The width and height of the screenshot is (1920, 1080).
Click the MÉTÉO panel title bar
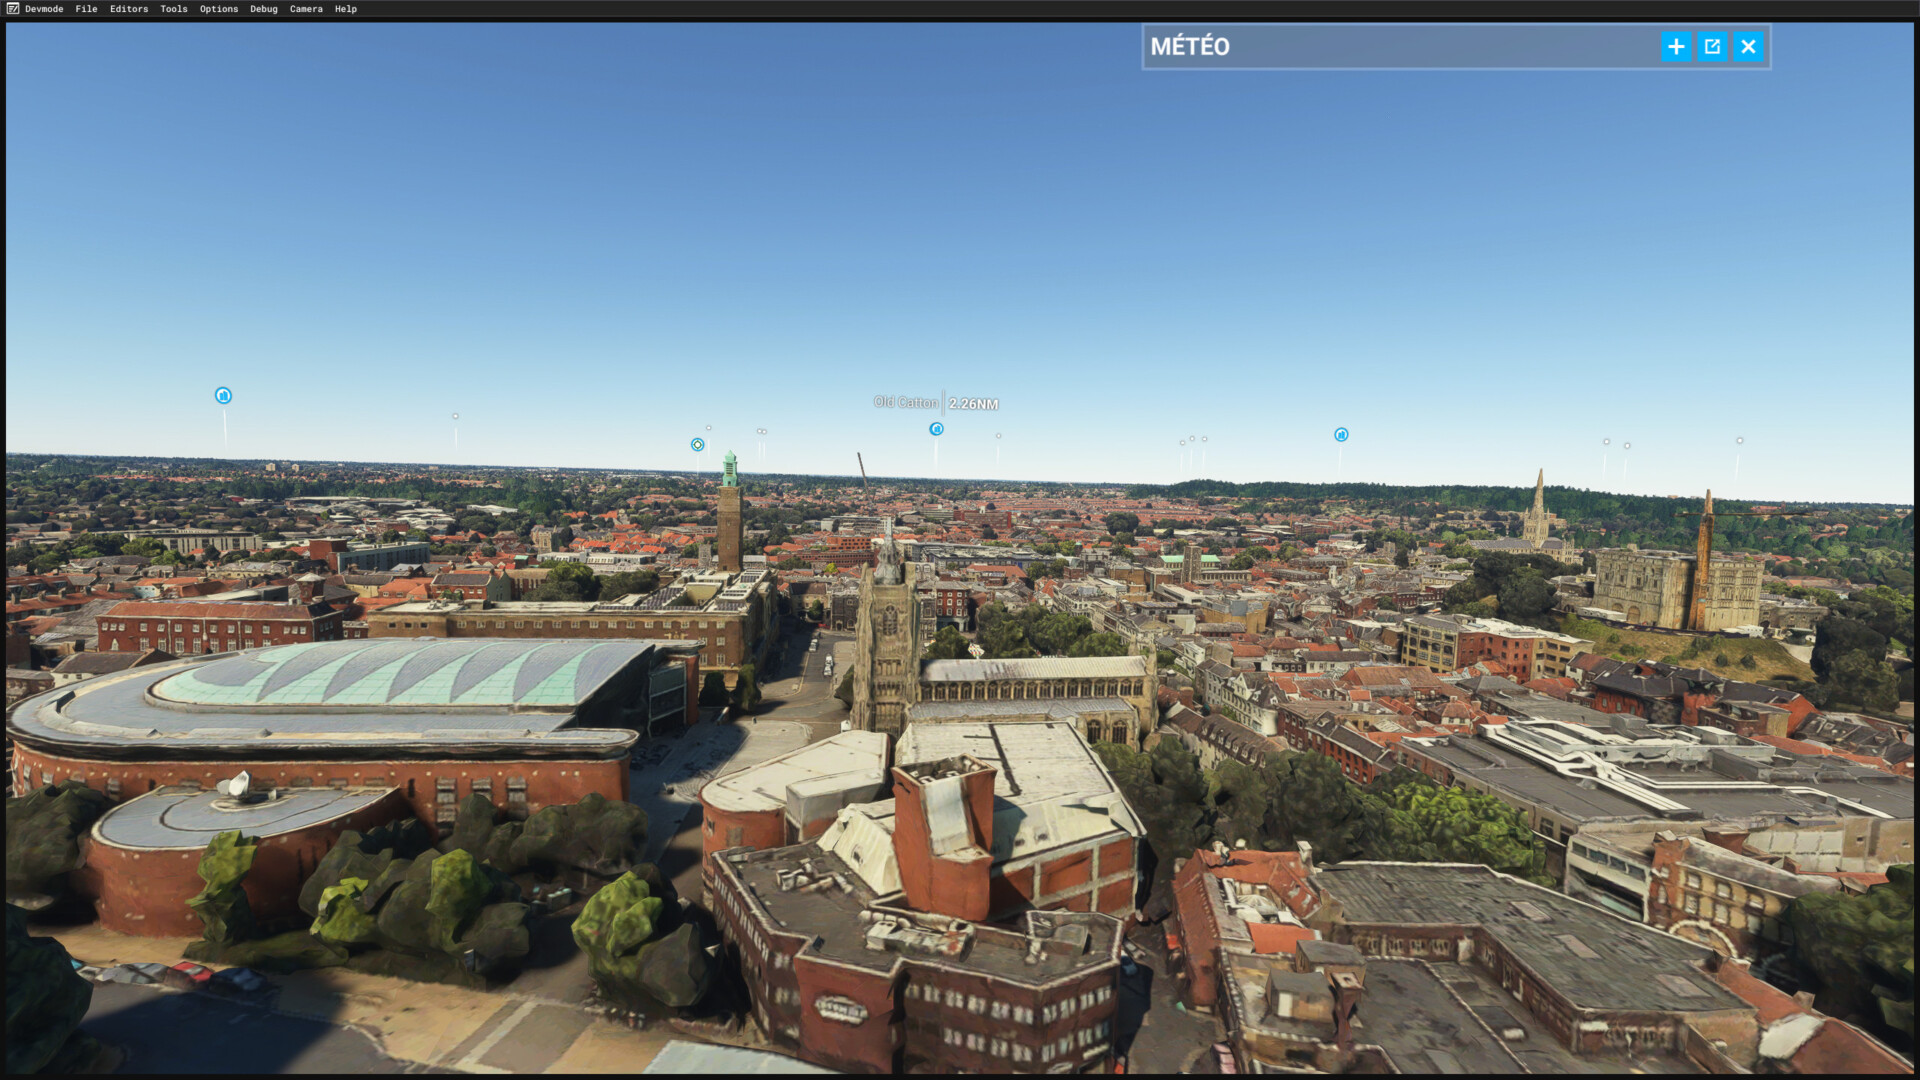point(1400,46)
